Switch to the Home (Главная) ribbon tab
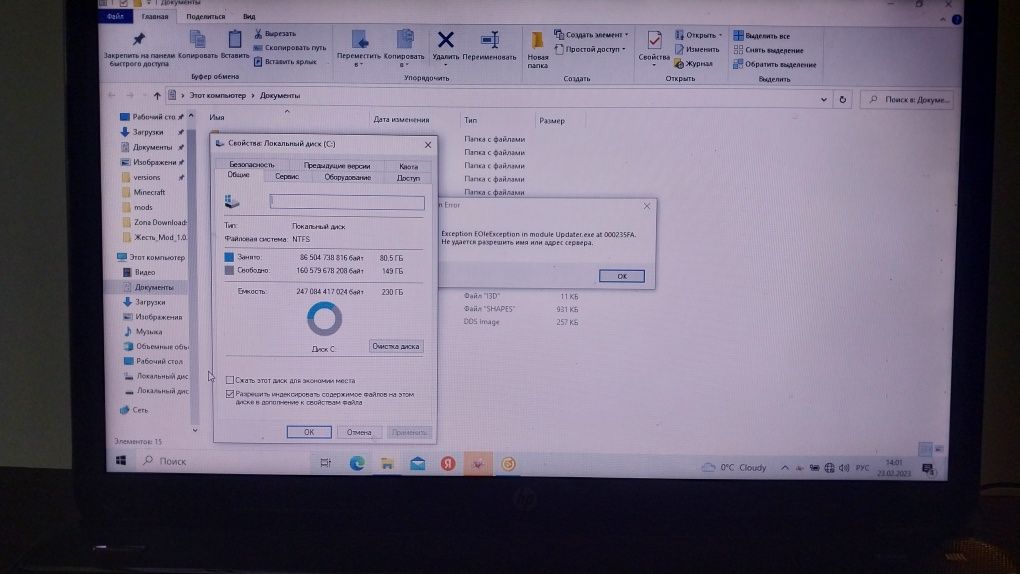The image size is (1020, 574). pos(155,16)
